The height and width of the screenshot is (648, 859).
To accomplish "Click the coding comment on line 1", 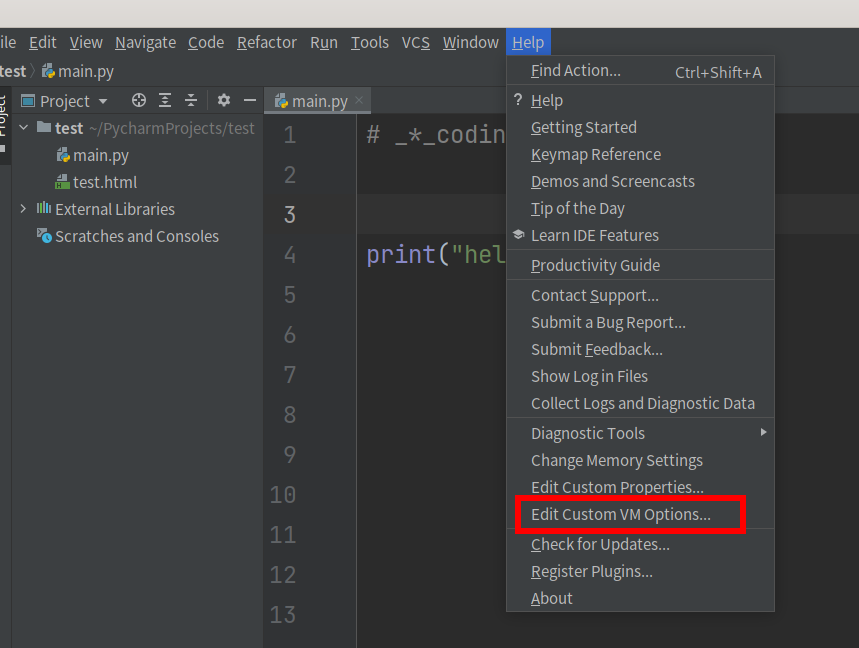I will [436, 135].
